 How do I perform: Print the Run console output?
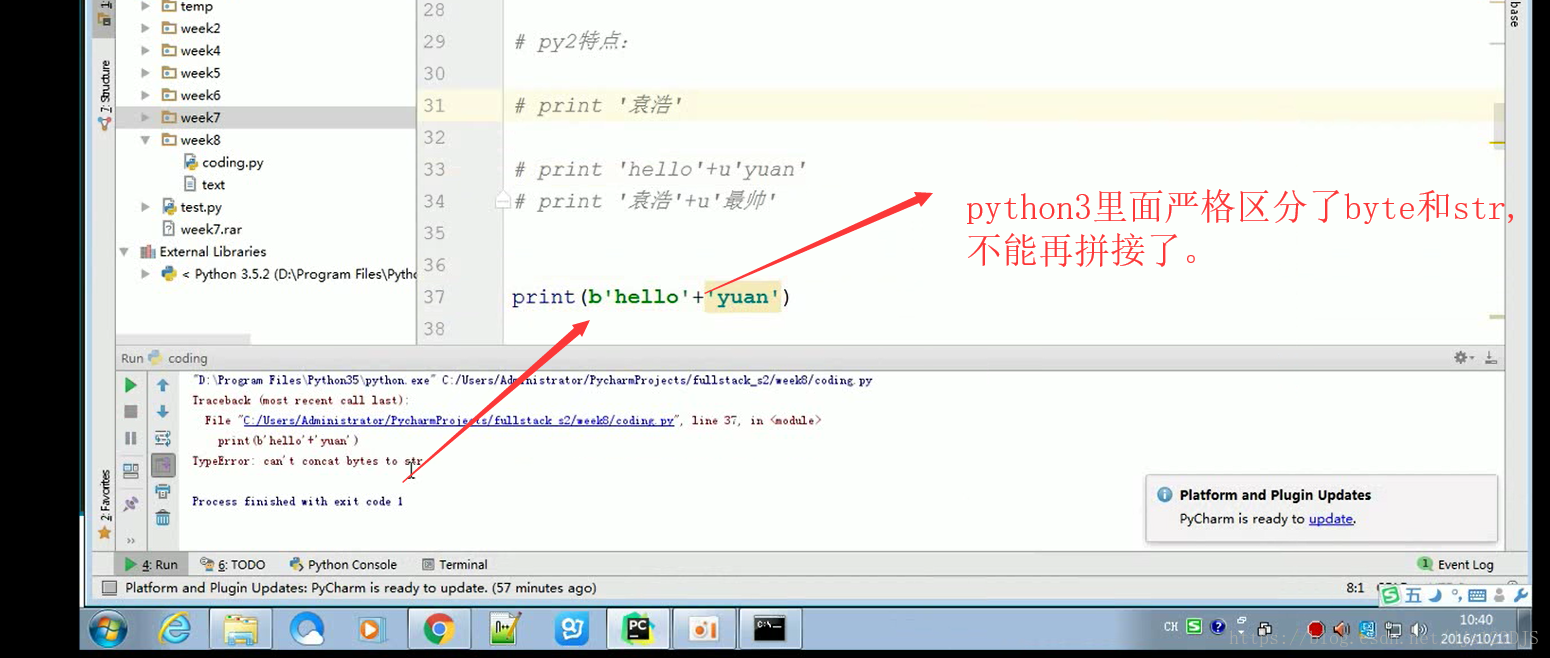163,491
